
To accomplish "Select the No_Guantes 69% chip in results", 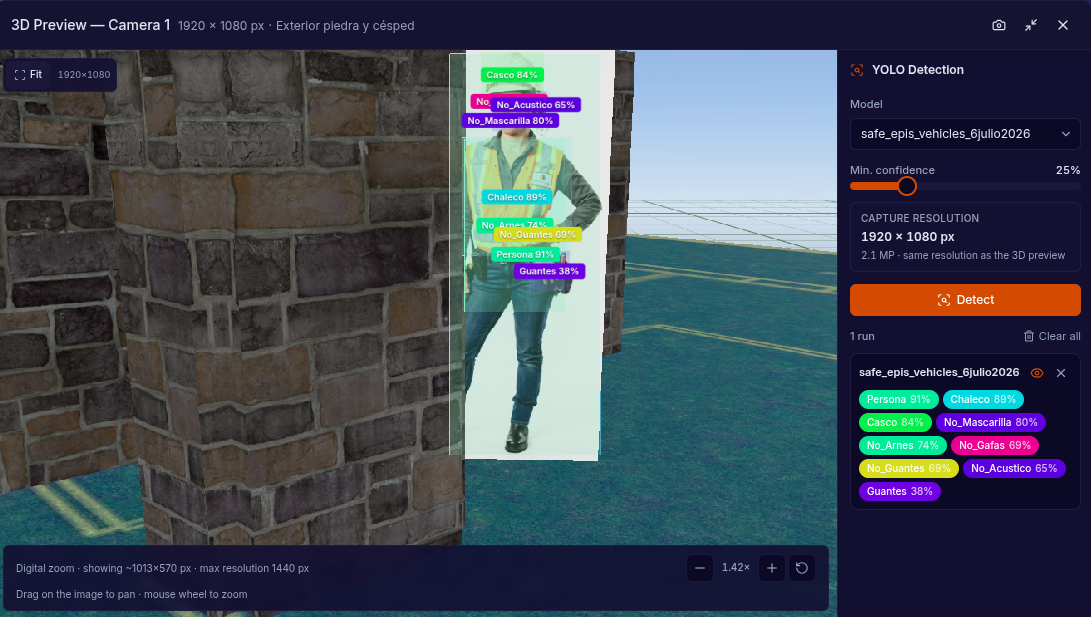I will [x=909, y=468].
